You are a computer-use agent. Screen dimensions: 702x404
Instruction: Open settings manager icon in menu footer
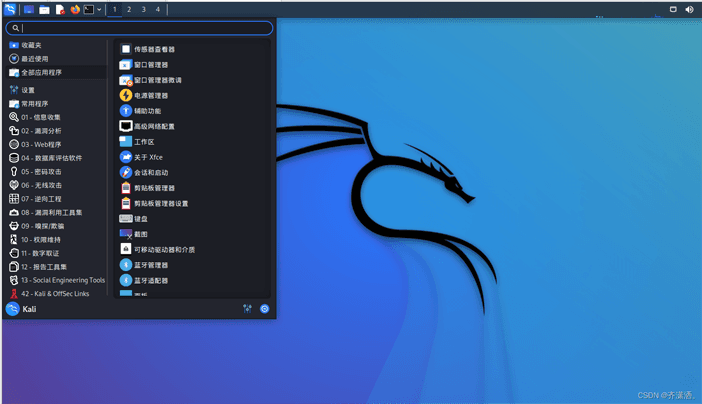(247, 309)
